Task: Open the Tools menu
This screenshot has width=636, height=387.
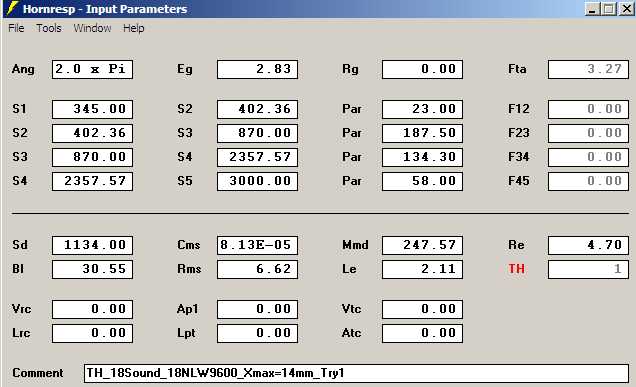Action: pyautogui.click(x=49, y=28)
